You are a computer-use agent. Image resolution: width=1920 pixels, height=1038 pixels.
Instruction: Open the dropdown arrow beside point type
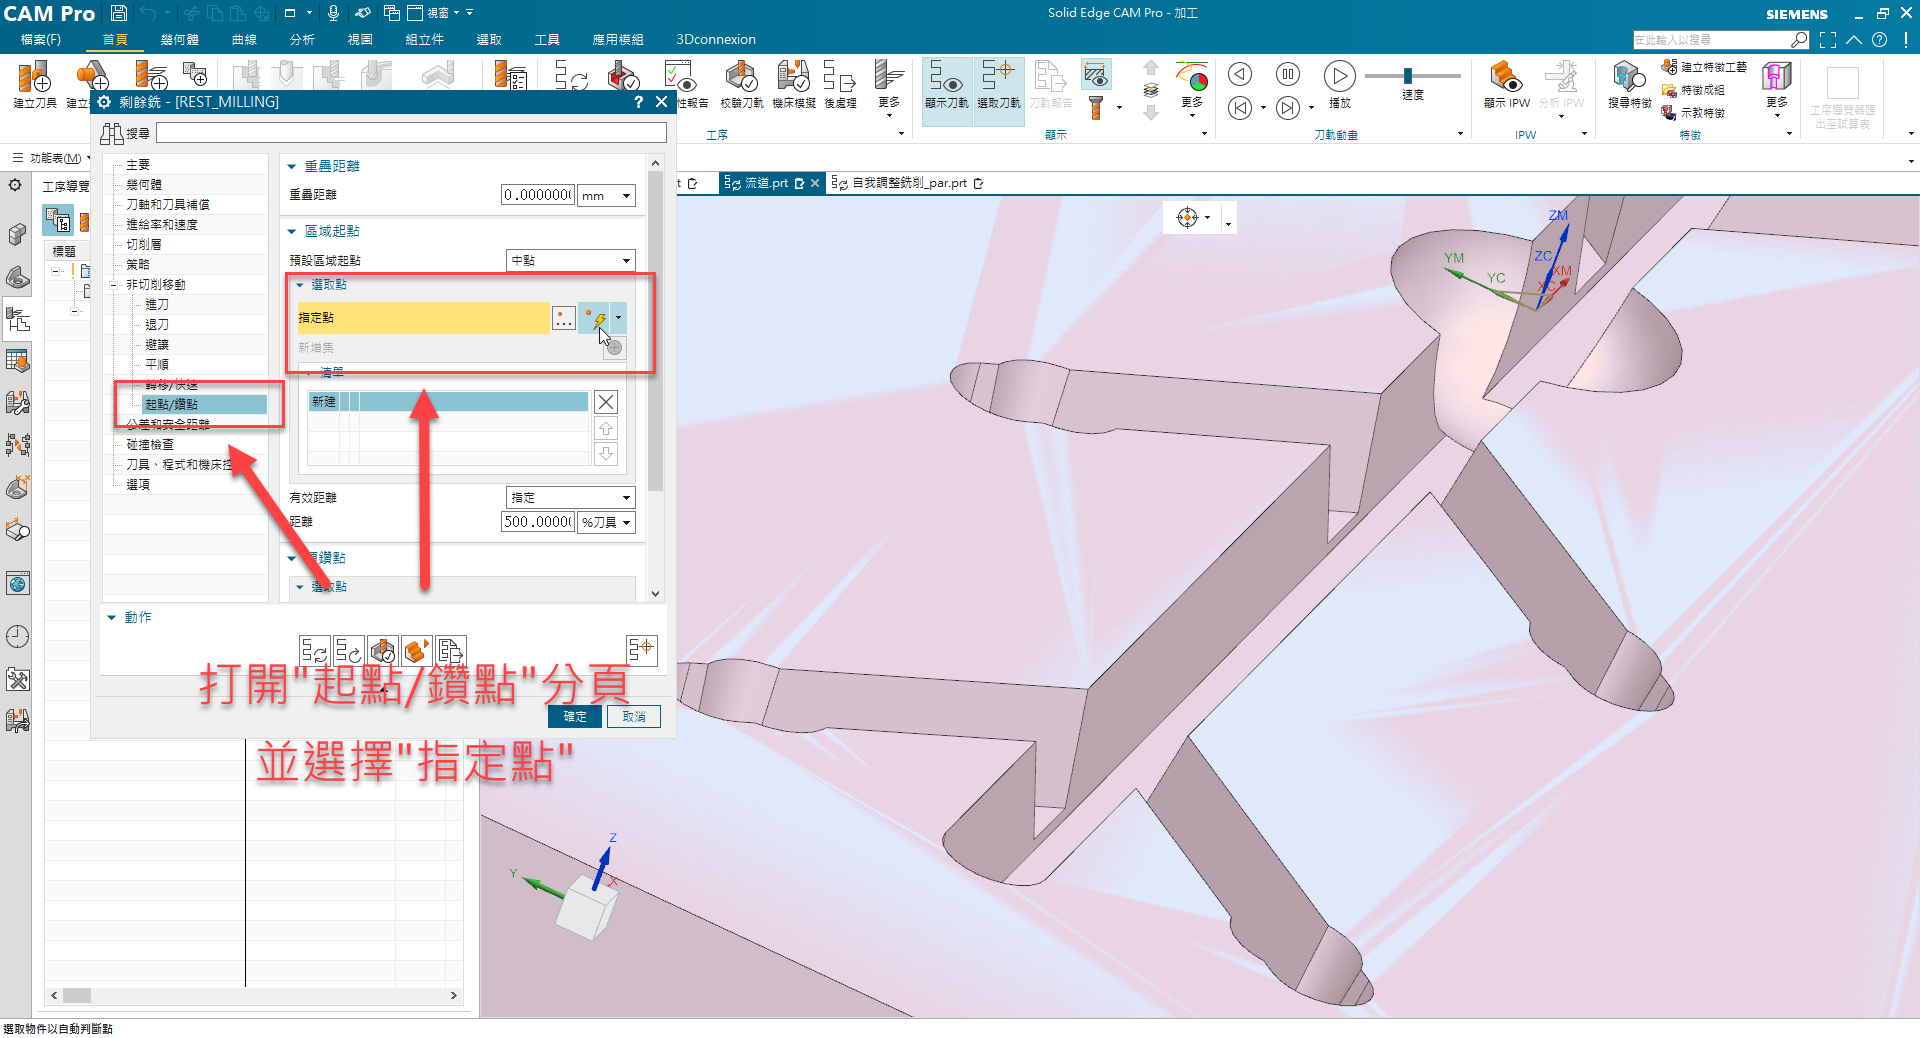click(619, 318)
